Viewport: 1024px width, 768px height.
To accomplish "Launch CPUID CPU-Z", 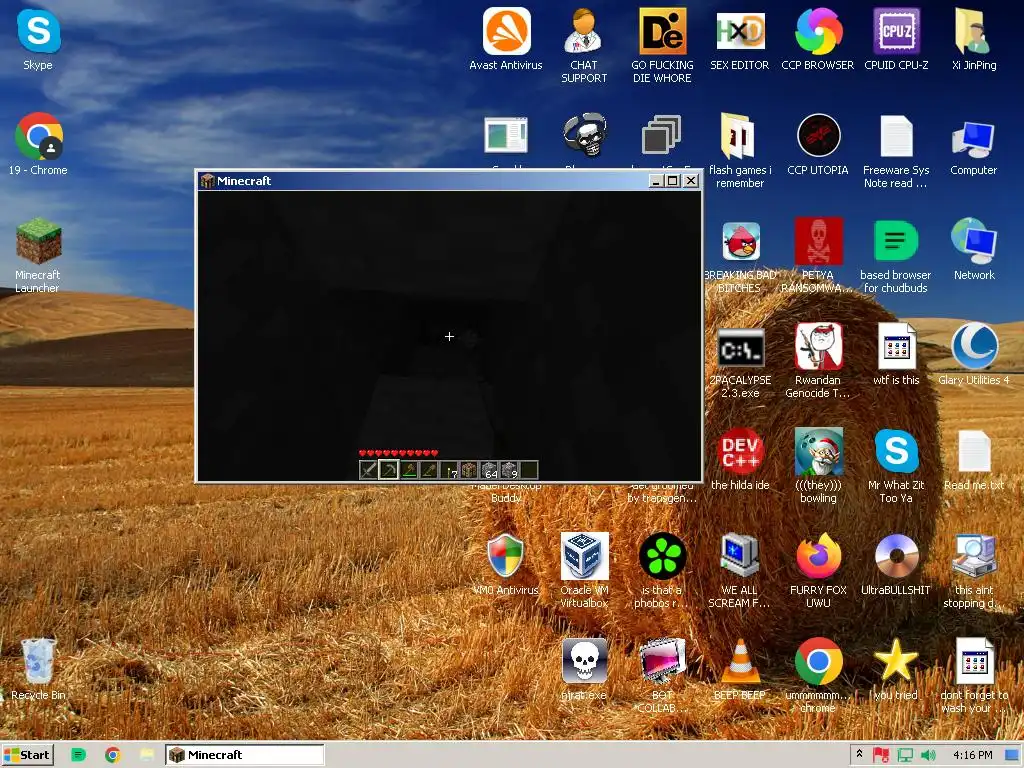I will click(x=896, y=39).
